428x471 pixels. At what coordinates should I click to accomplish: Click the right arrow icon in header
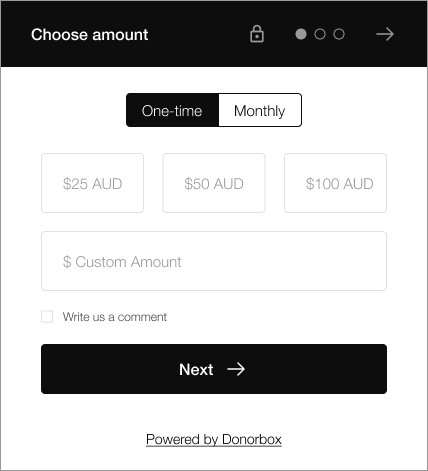pos(385,34)
